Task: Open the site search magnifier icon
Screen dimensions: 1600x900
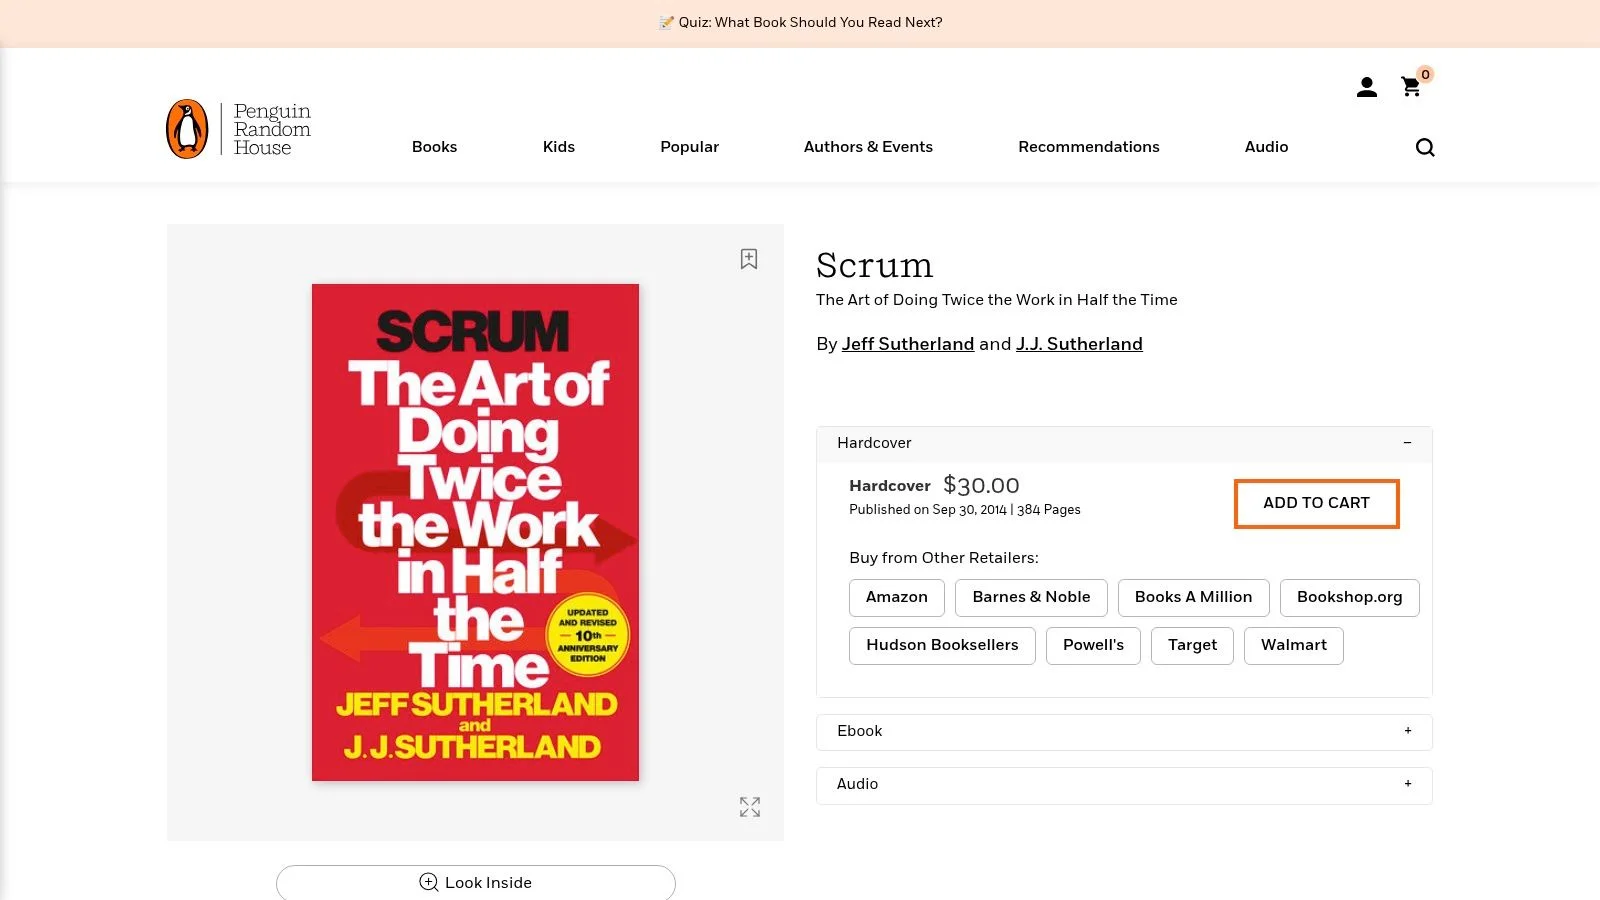Action: click(1425, 147)
